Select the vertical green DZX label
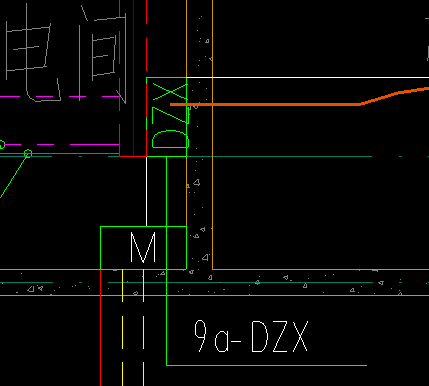The width and height of the screenshot is (429, 386). point(170,116)
